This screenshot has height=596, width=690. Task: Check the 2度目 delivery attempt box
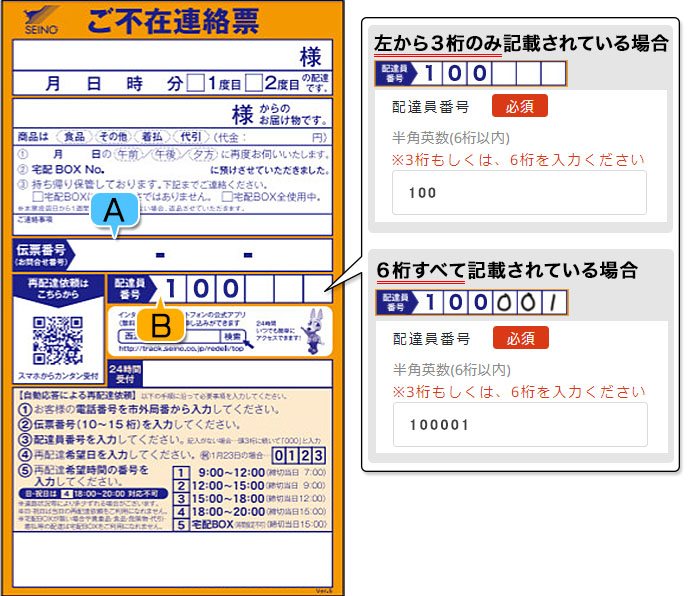pos(254,82)
